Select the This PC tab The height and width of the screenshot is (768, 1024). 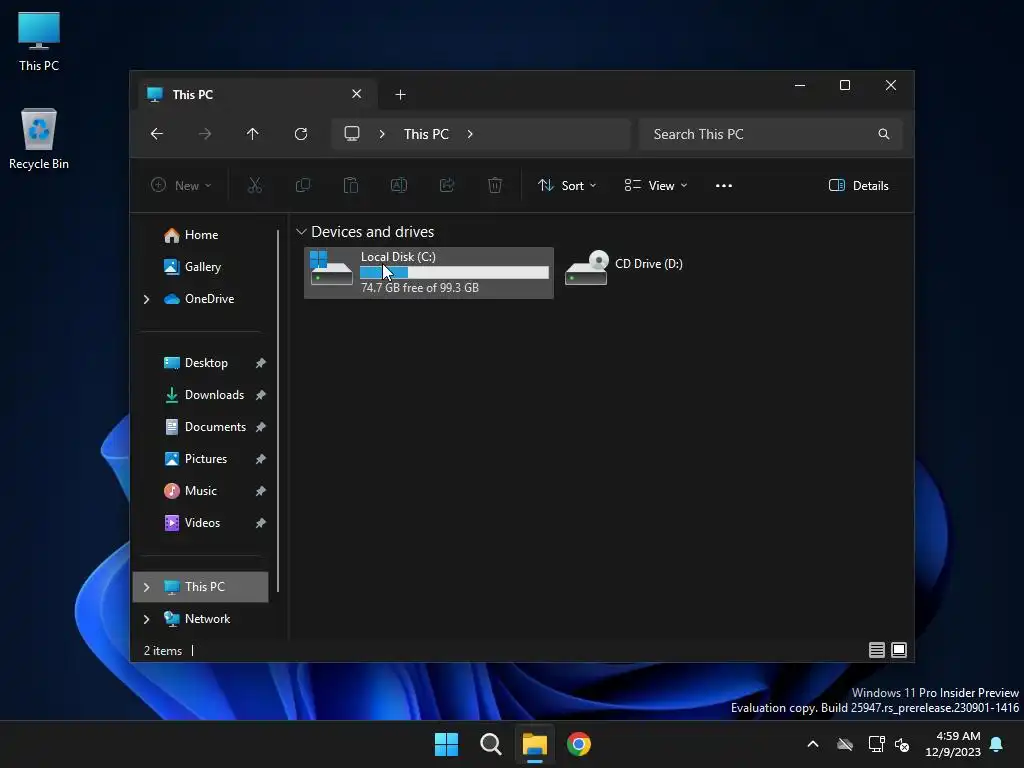(x=257, y=95)
